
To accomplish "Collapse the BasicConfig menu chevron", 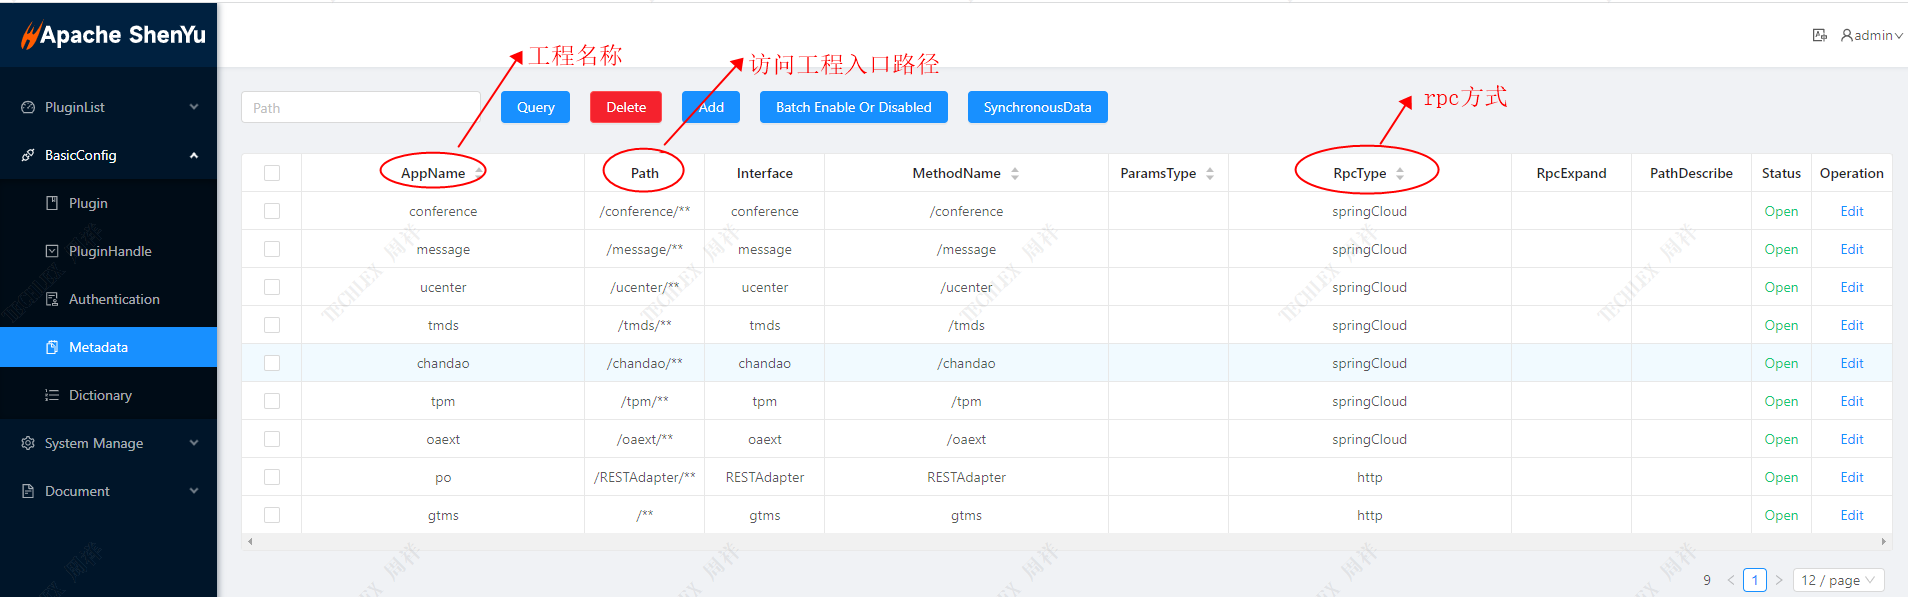I will click(x=194, y=155).
